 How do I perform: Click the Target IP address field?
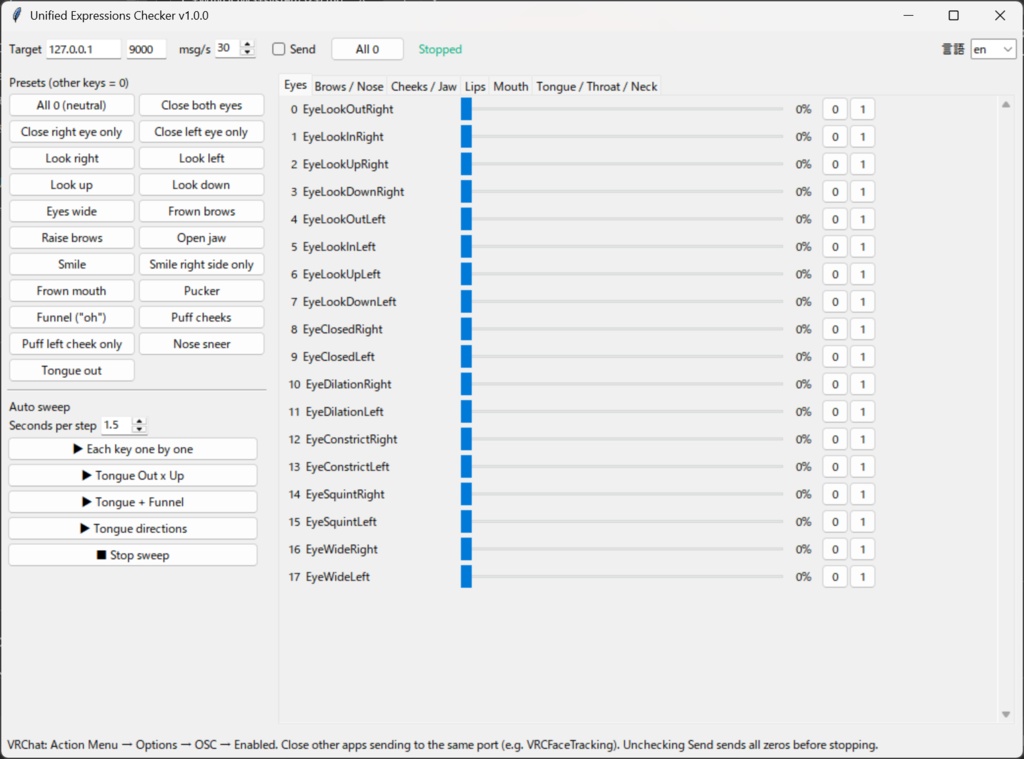click(84, 49)
